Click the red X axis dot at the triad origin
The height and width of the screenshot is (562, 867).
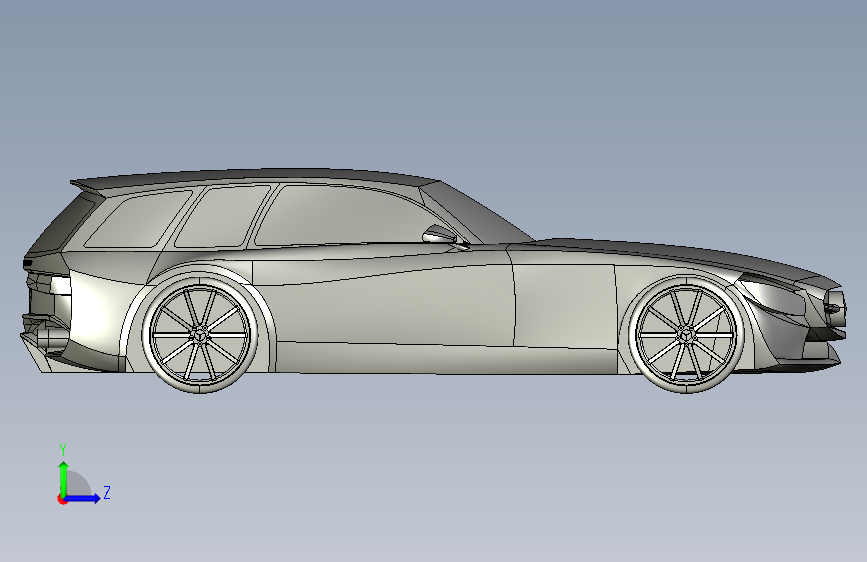click(62, 499)
